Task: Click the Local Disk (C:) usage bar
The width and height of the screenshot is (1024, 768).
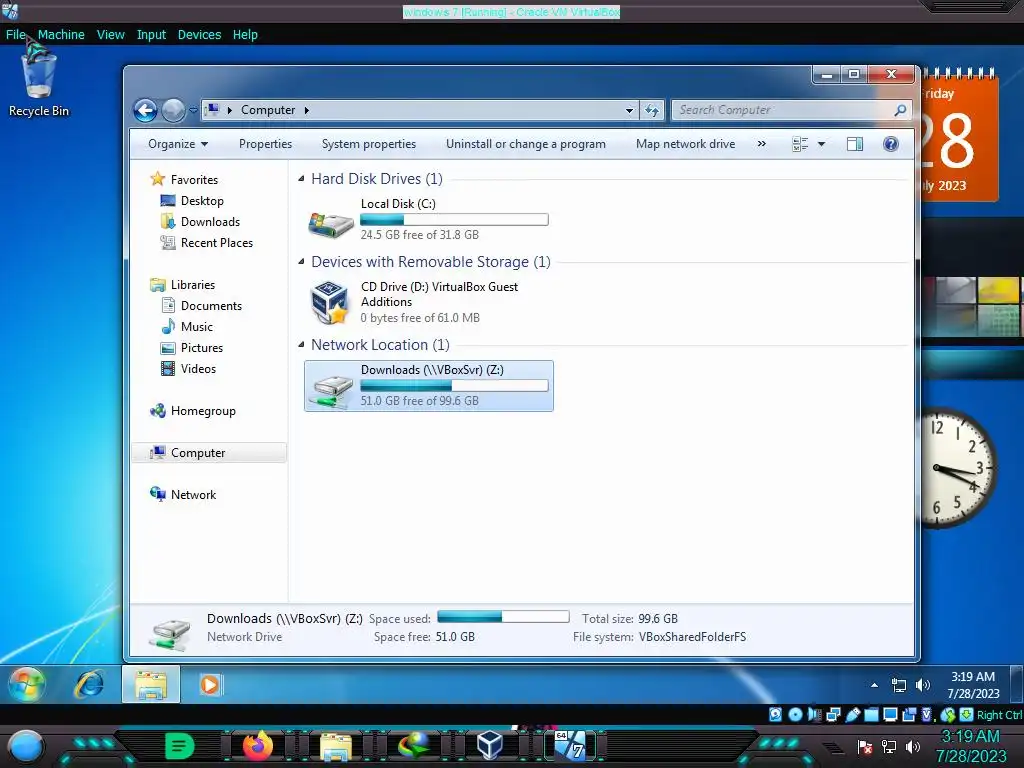Action: coord(454,220)
